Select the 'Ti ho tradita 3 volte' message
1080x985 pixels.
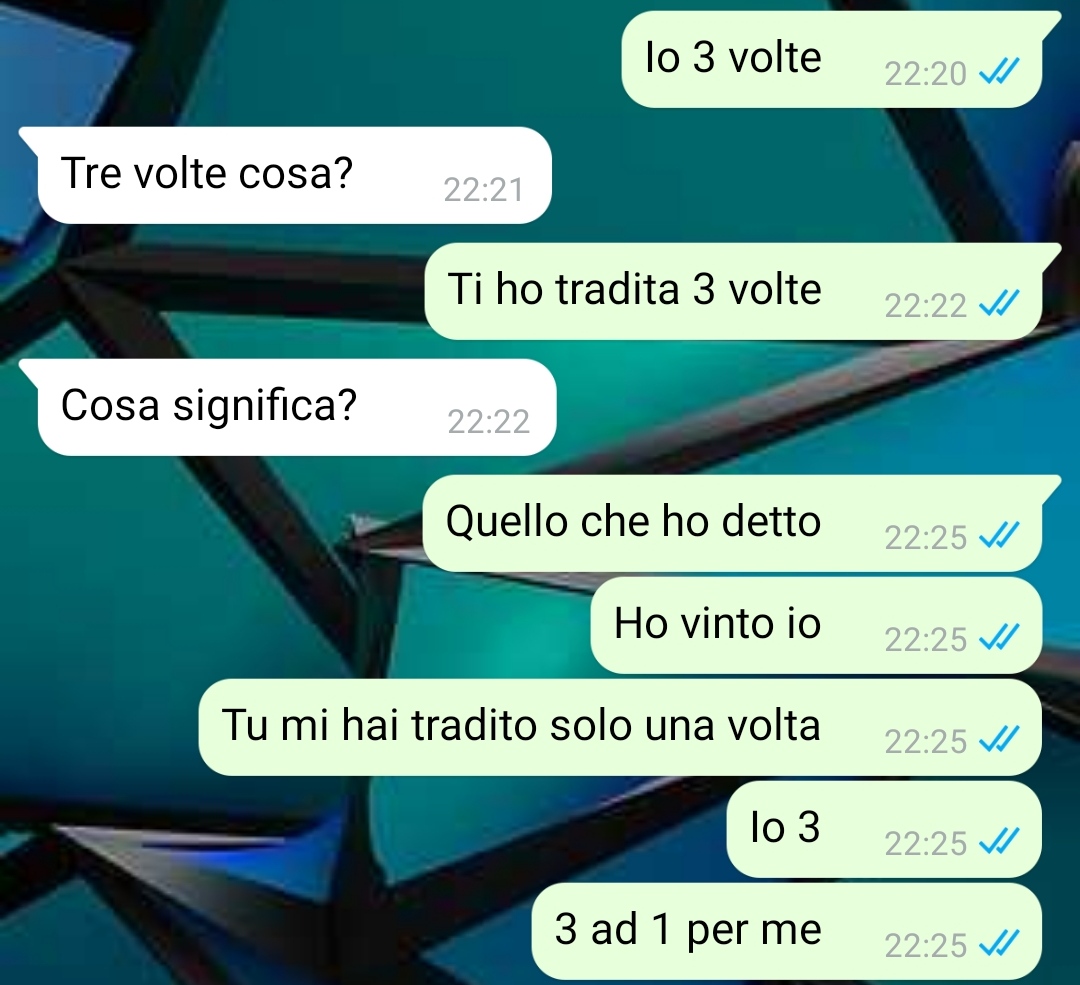734,291
